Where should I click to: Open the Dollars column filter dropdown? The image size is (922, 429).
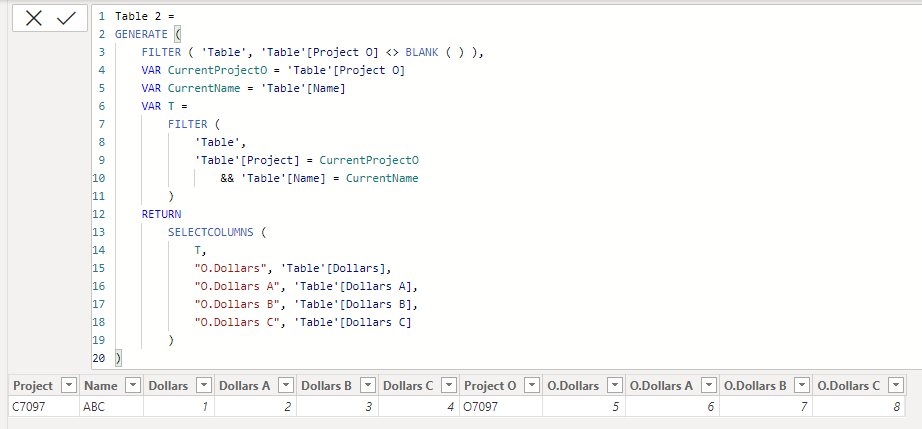pyautogui.click(x=204, y=386)
